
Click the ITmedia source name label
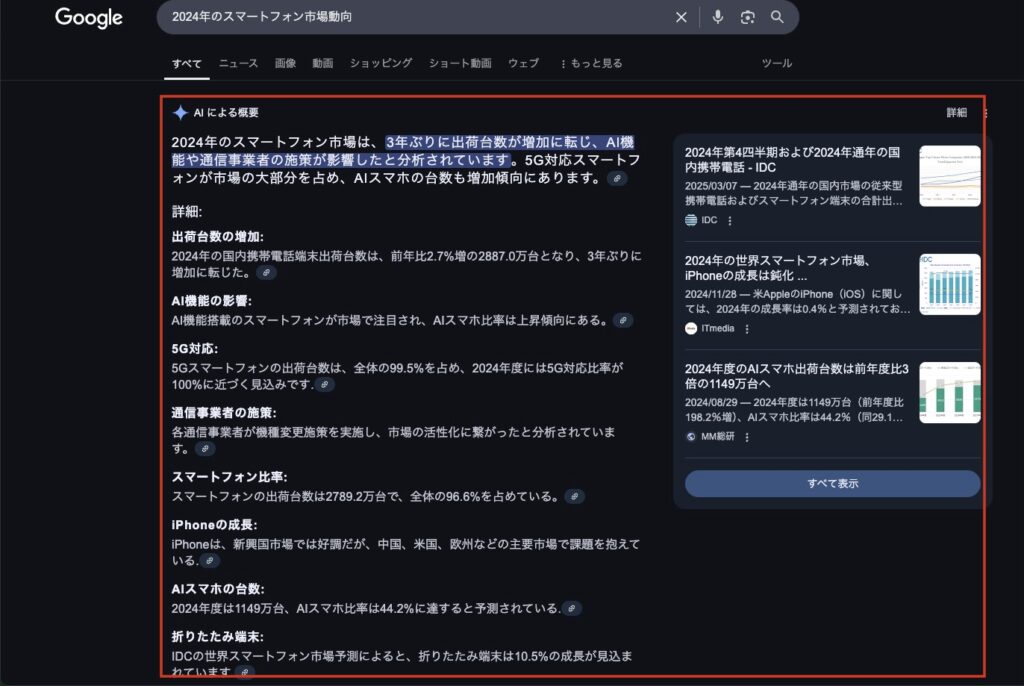pyautogui.click(x=718, y=329)
